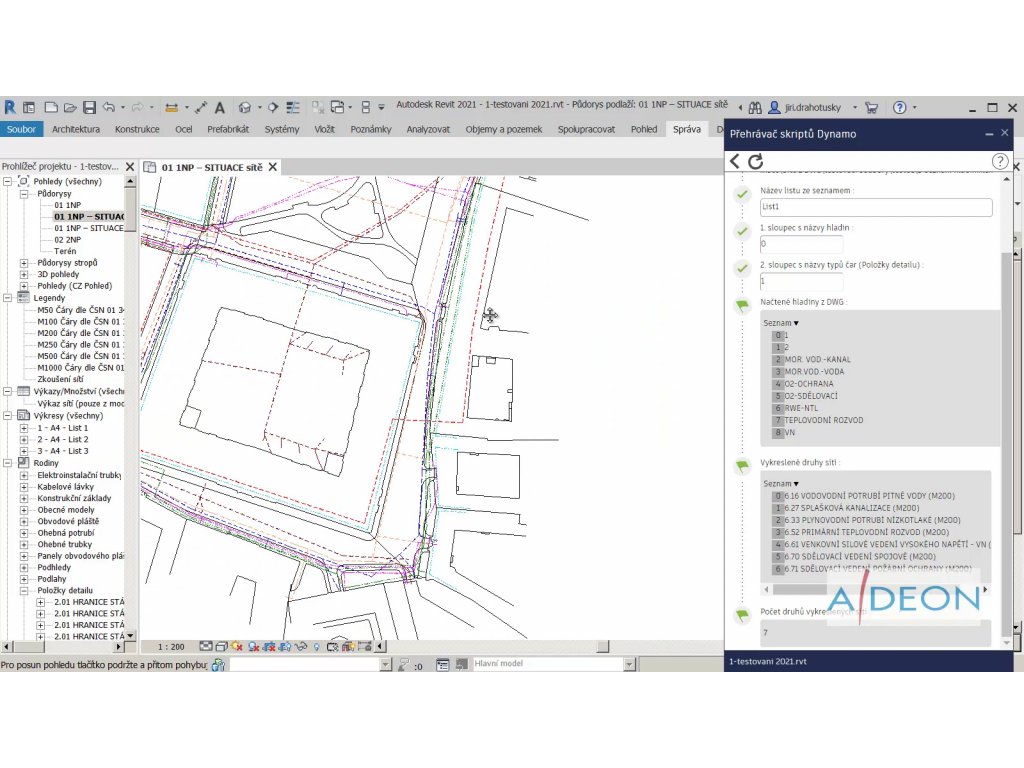Select the Measure tool icon
Screen dimensions: 1024x768
pos(171,107)
